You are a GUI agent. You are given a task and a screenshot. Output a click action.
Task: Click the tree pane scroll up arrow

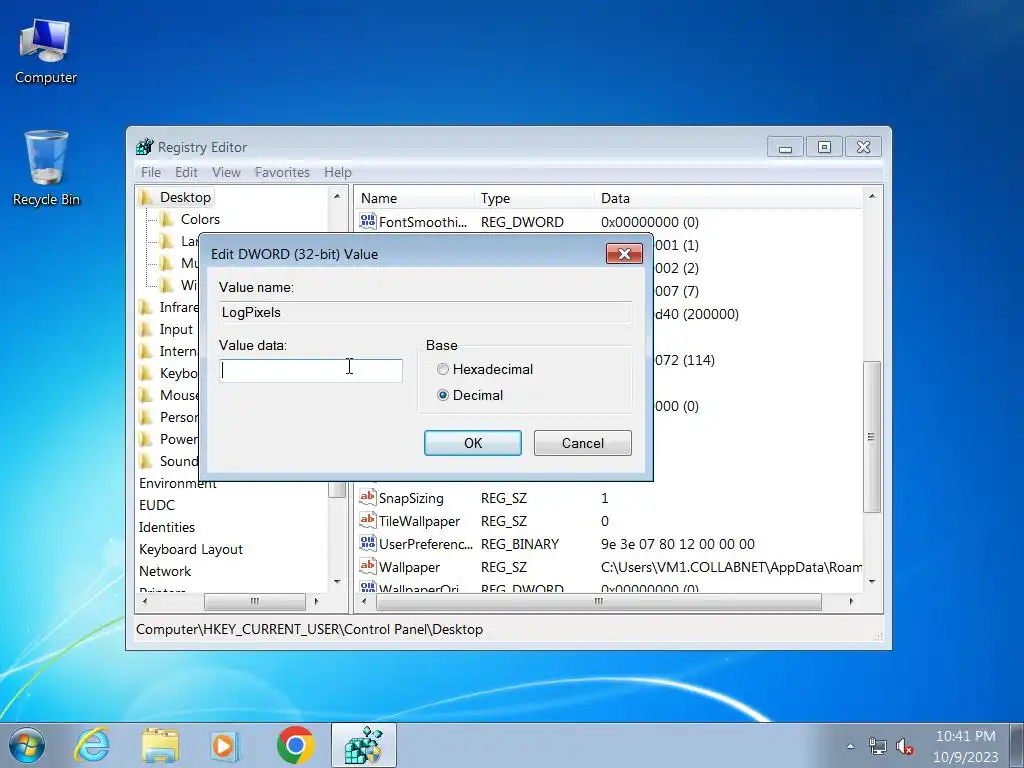click(337, 196)
